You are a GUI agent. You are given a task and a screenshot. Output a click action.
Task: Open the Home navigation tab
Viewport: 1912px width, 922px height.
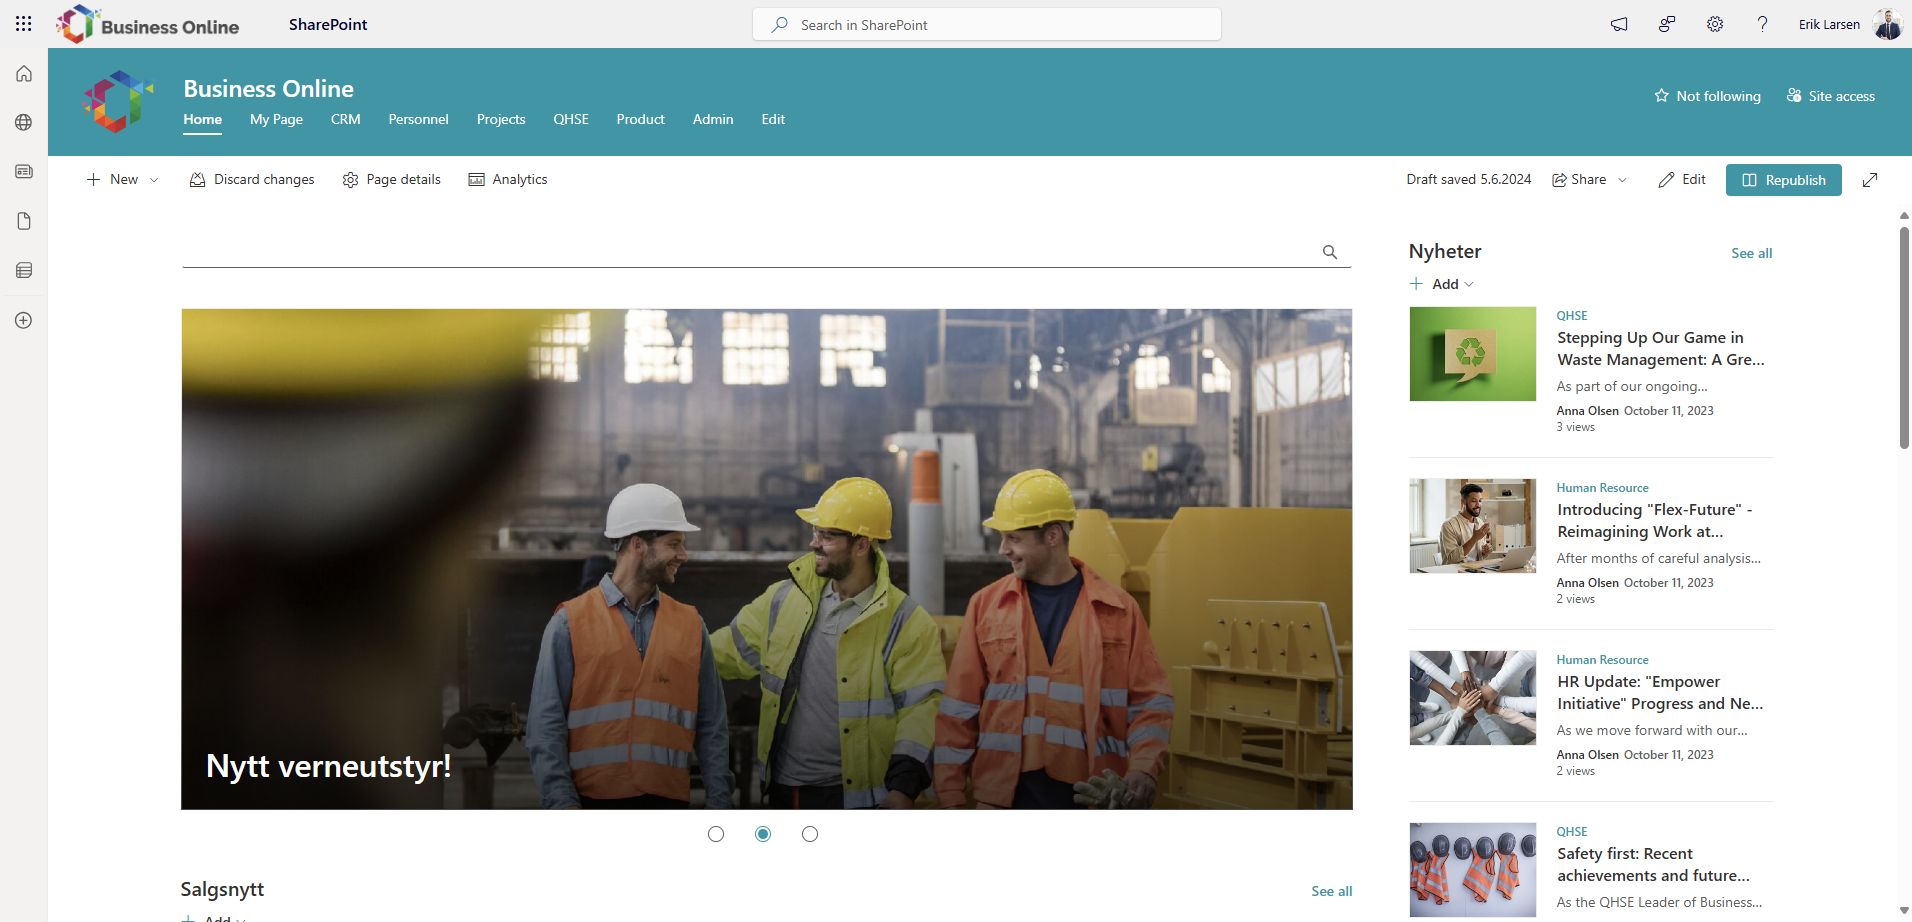(203, 119)
